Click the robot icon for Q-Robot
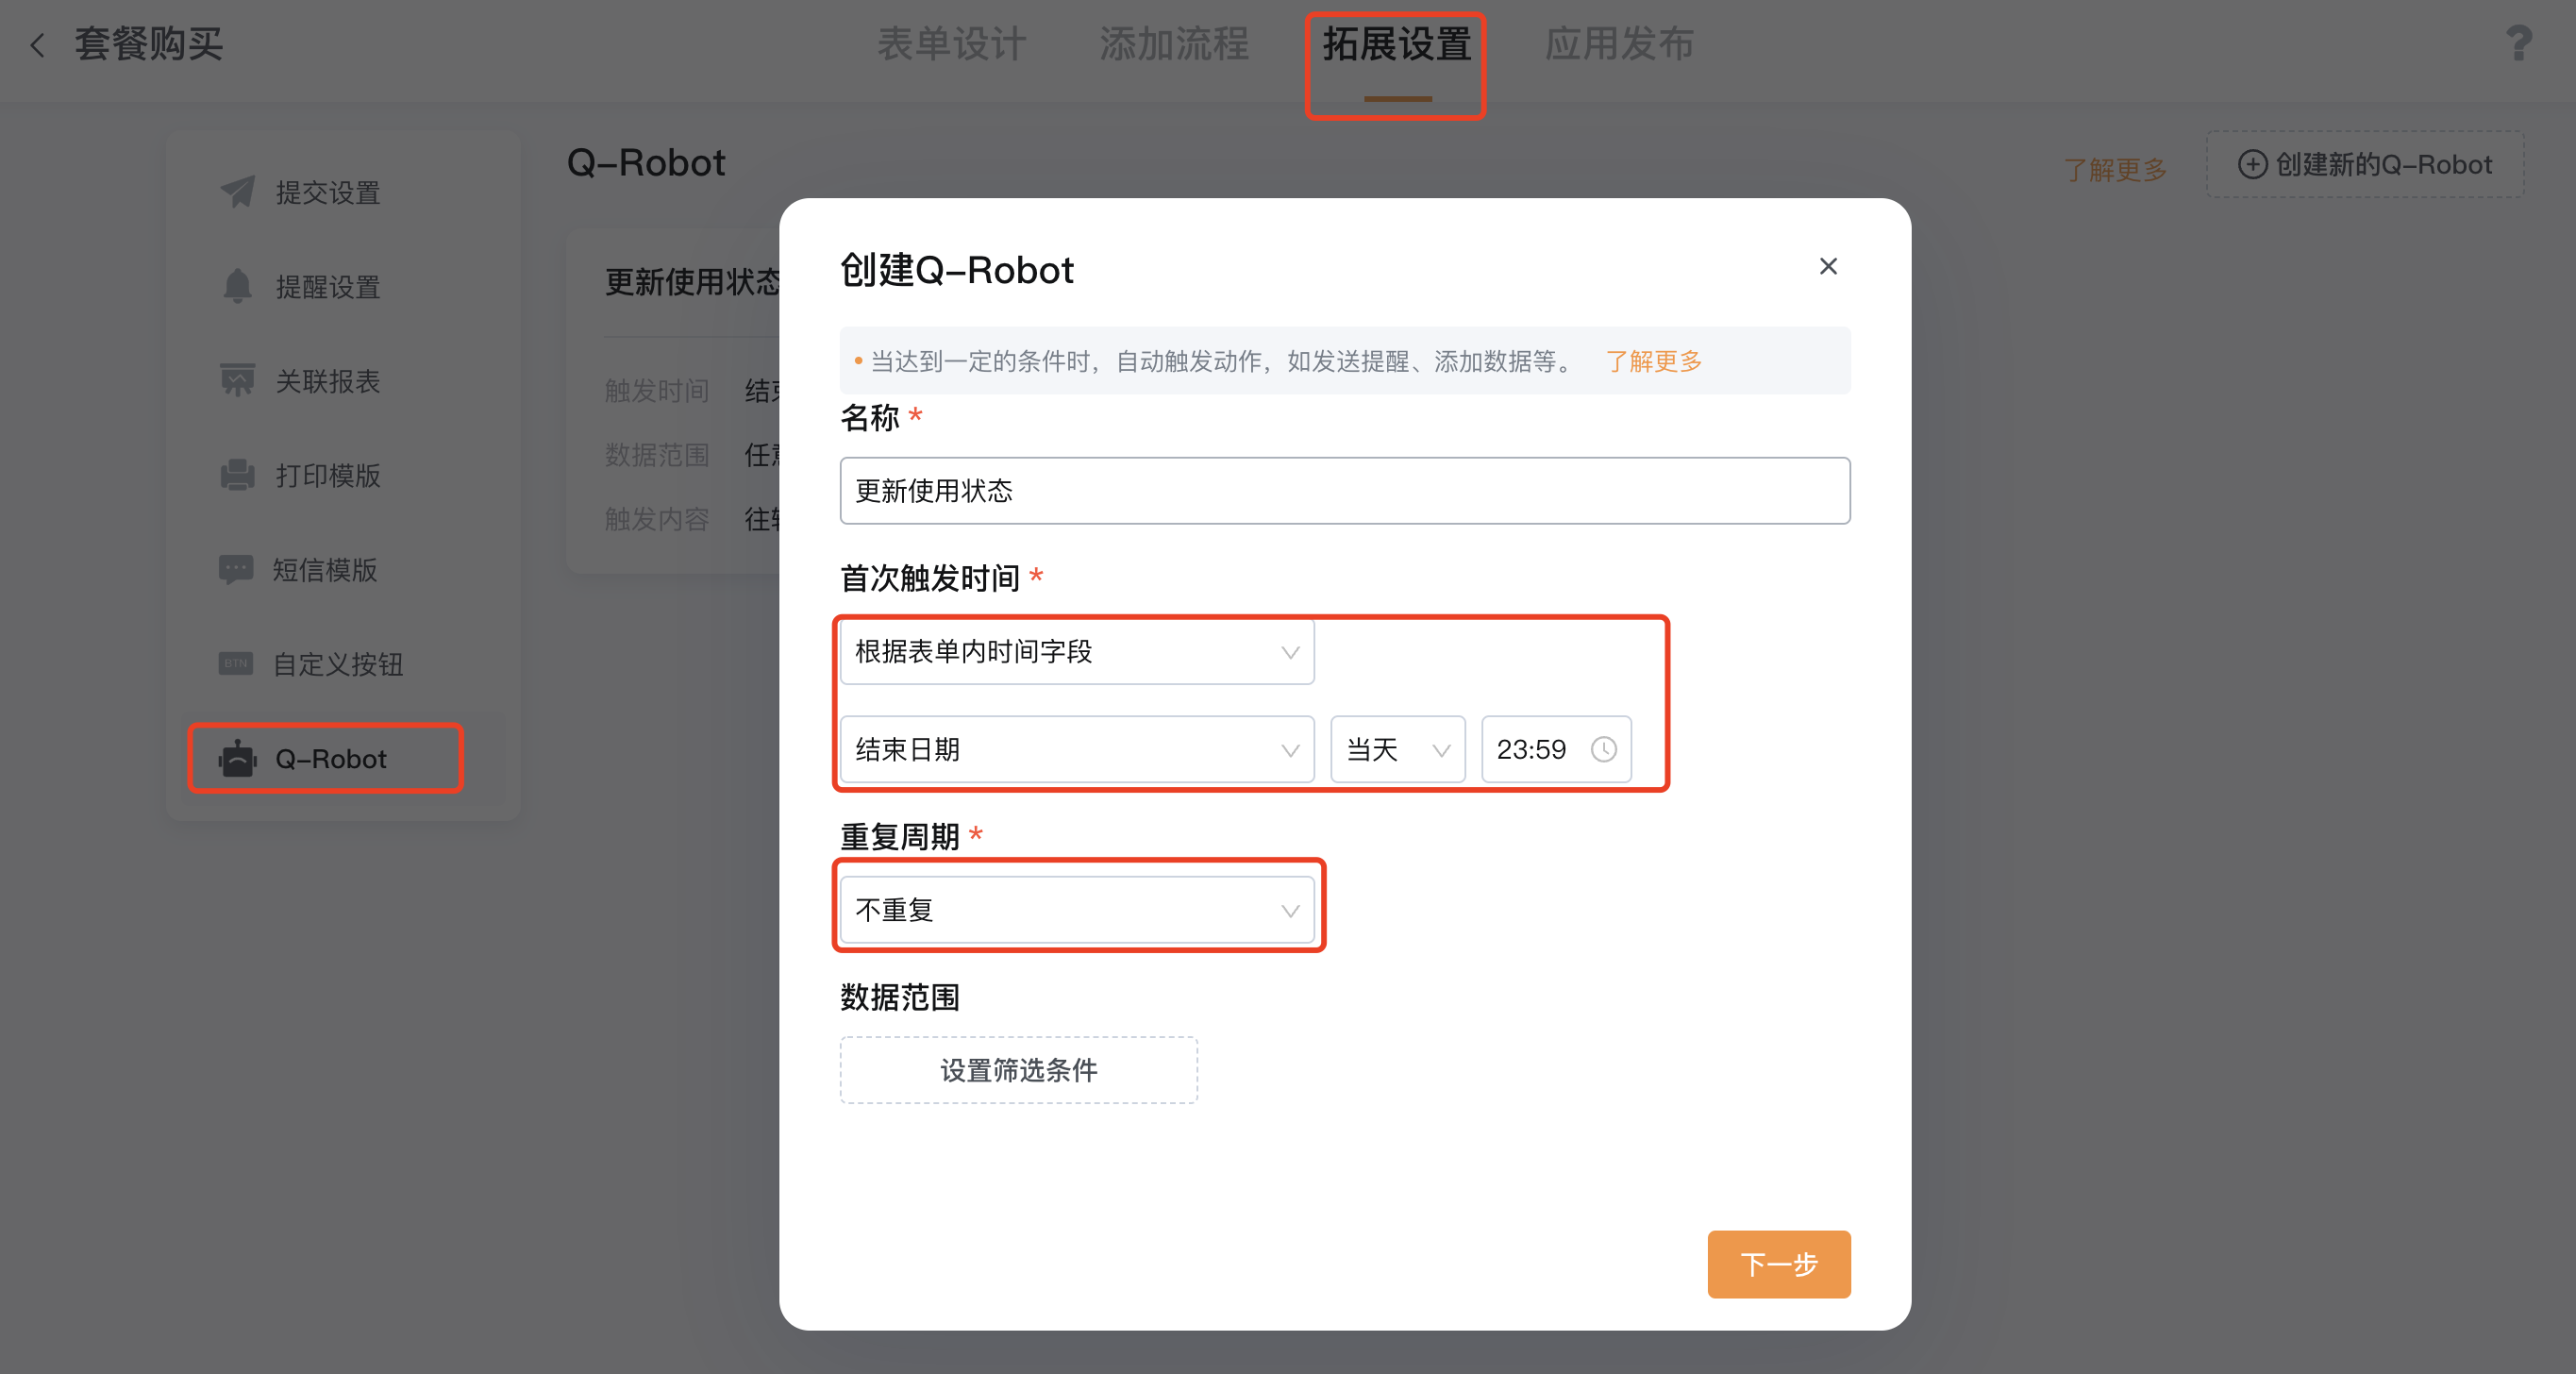 point(238,758)
